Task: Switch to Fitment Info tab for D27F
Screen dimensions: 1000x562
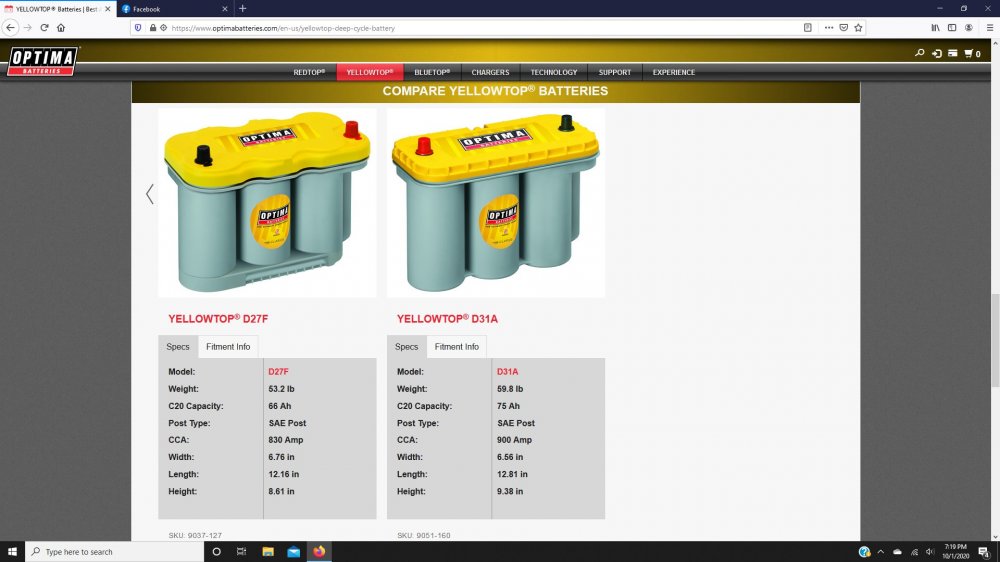Action: coord(228,347)
